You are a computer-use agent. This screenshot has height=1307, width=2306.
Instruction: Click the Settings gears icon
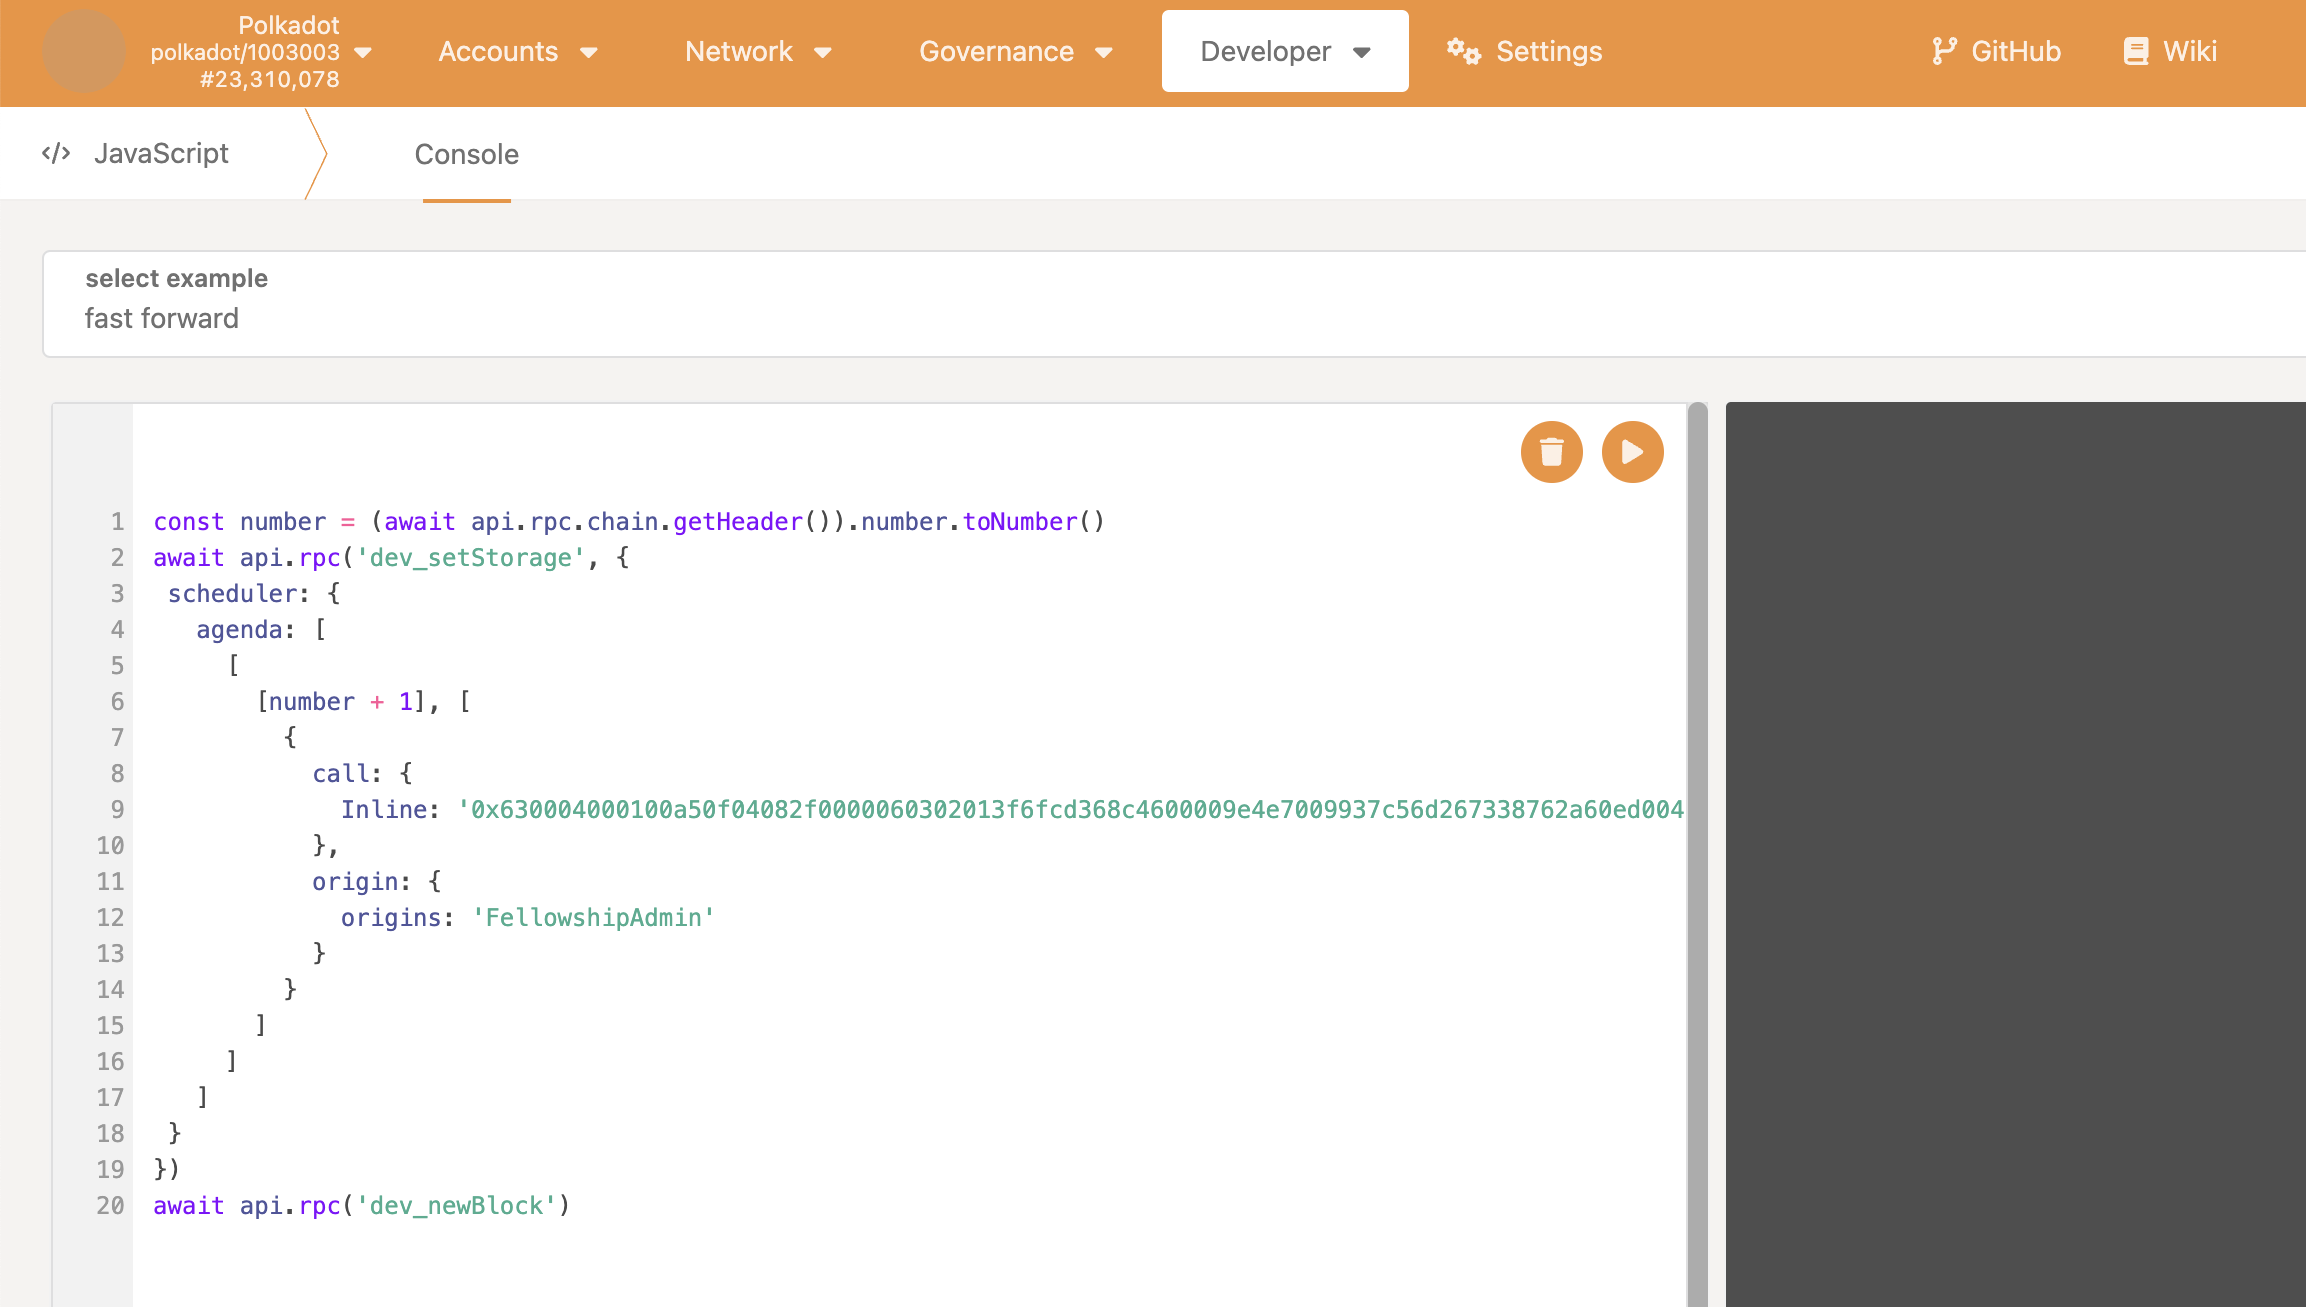click(1463, 51)
